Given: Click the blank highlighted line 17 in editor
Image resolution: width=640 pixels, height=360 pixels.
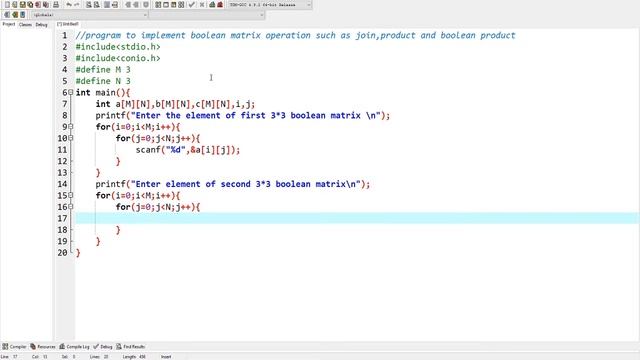Looking at the screenshot, I should tap(357, 218).
